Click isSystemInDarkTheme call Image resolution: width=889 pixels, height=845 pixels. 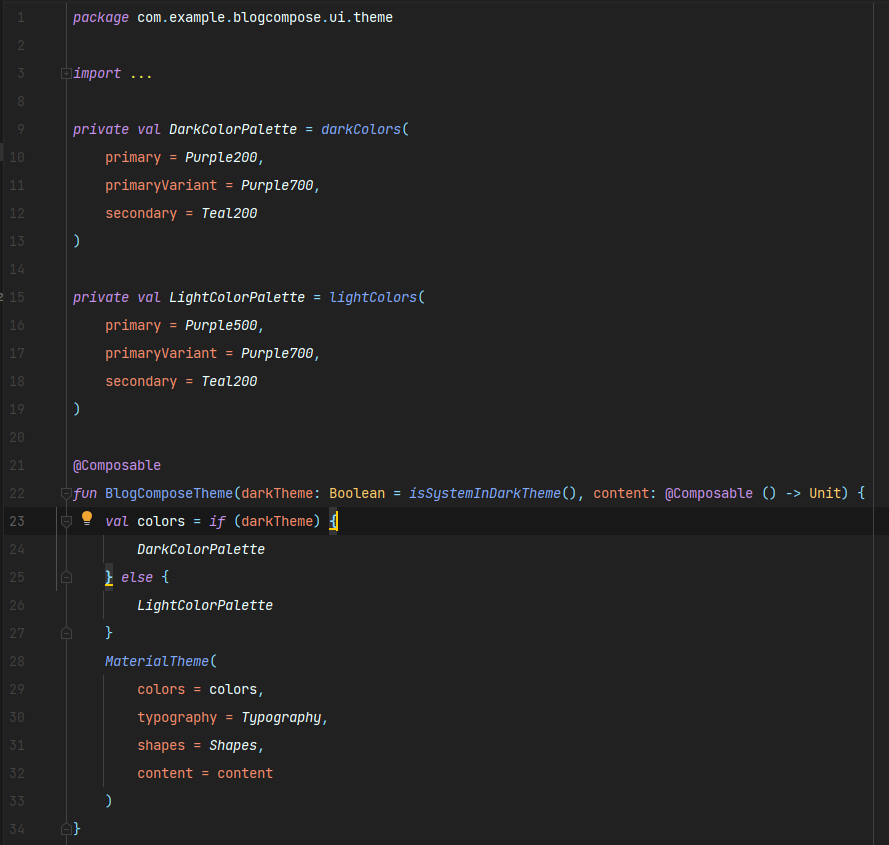[x=485, y=493]
